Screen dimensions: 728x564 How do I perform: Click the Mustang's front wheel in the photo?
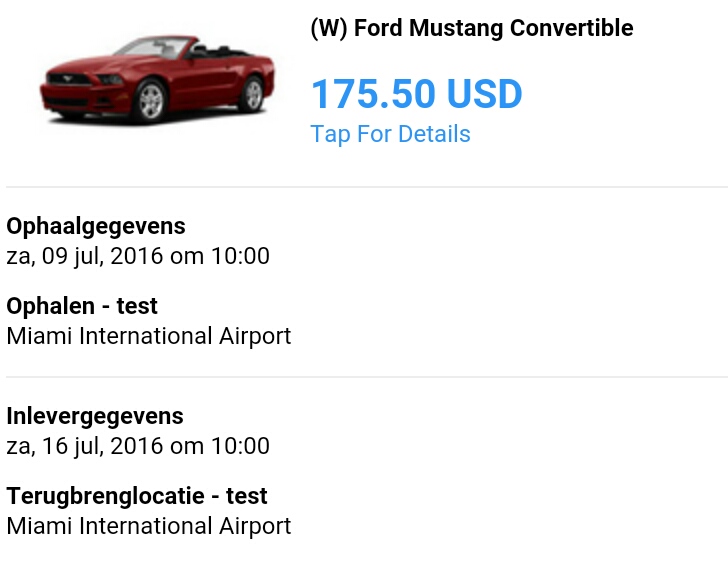[150, 100]
